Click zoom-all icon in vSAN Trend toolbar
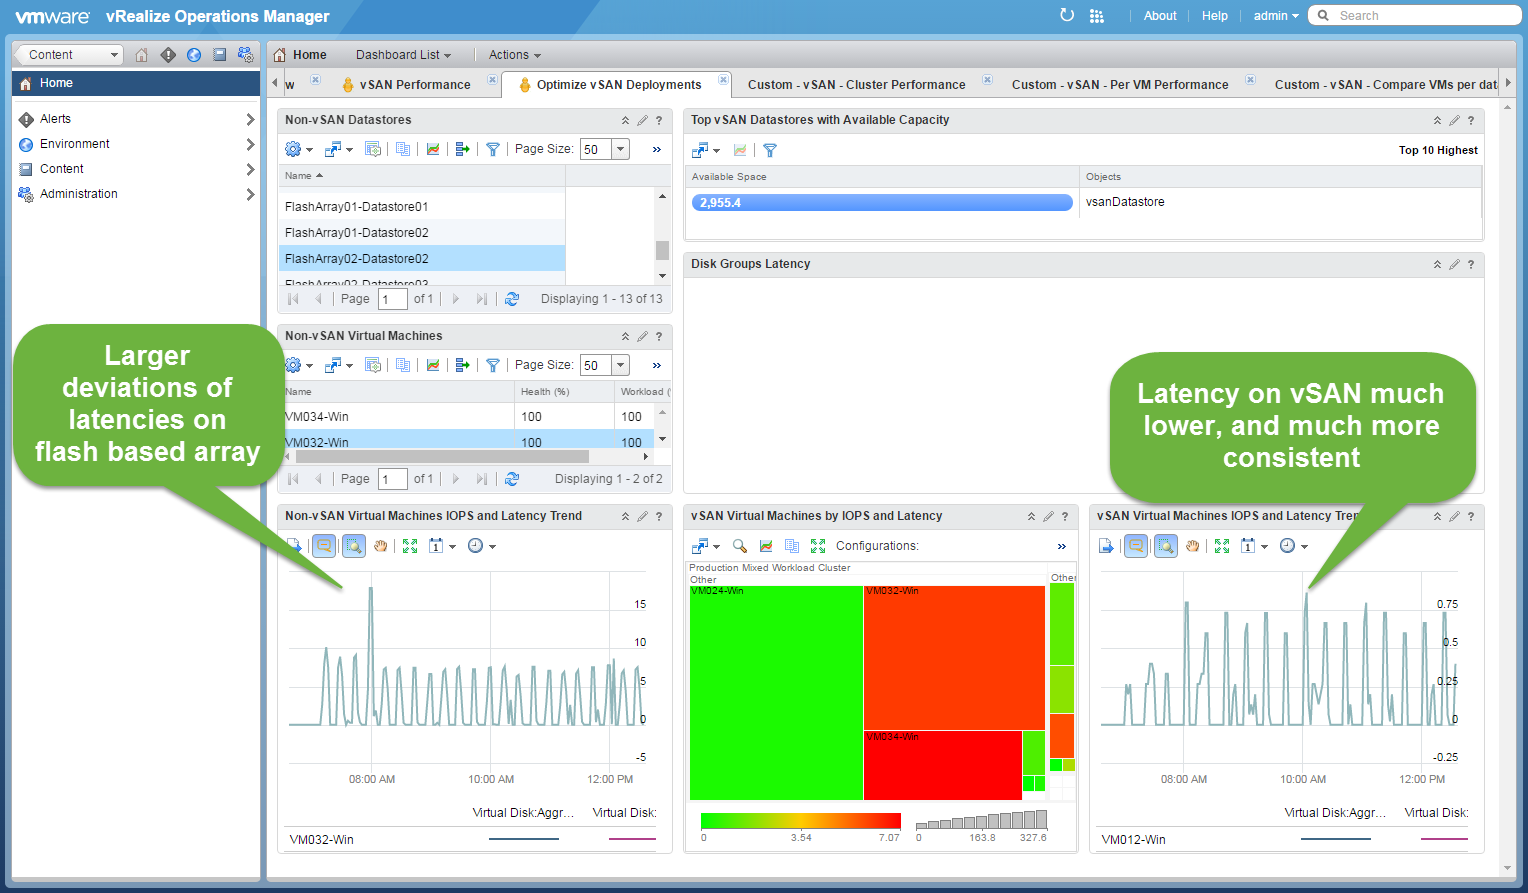Screen dimensions: 1528x893 1222,546
